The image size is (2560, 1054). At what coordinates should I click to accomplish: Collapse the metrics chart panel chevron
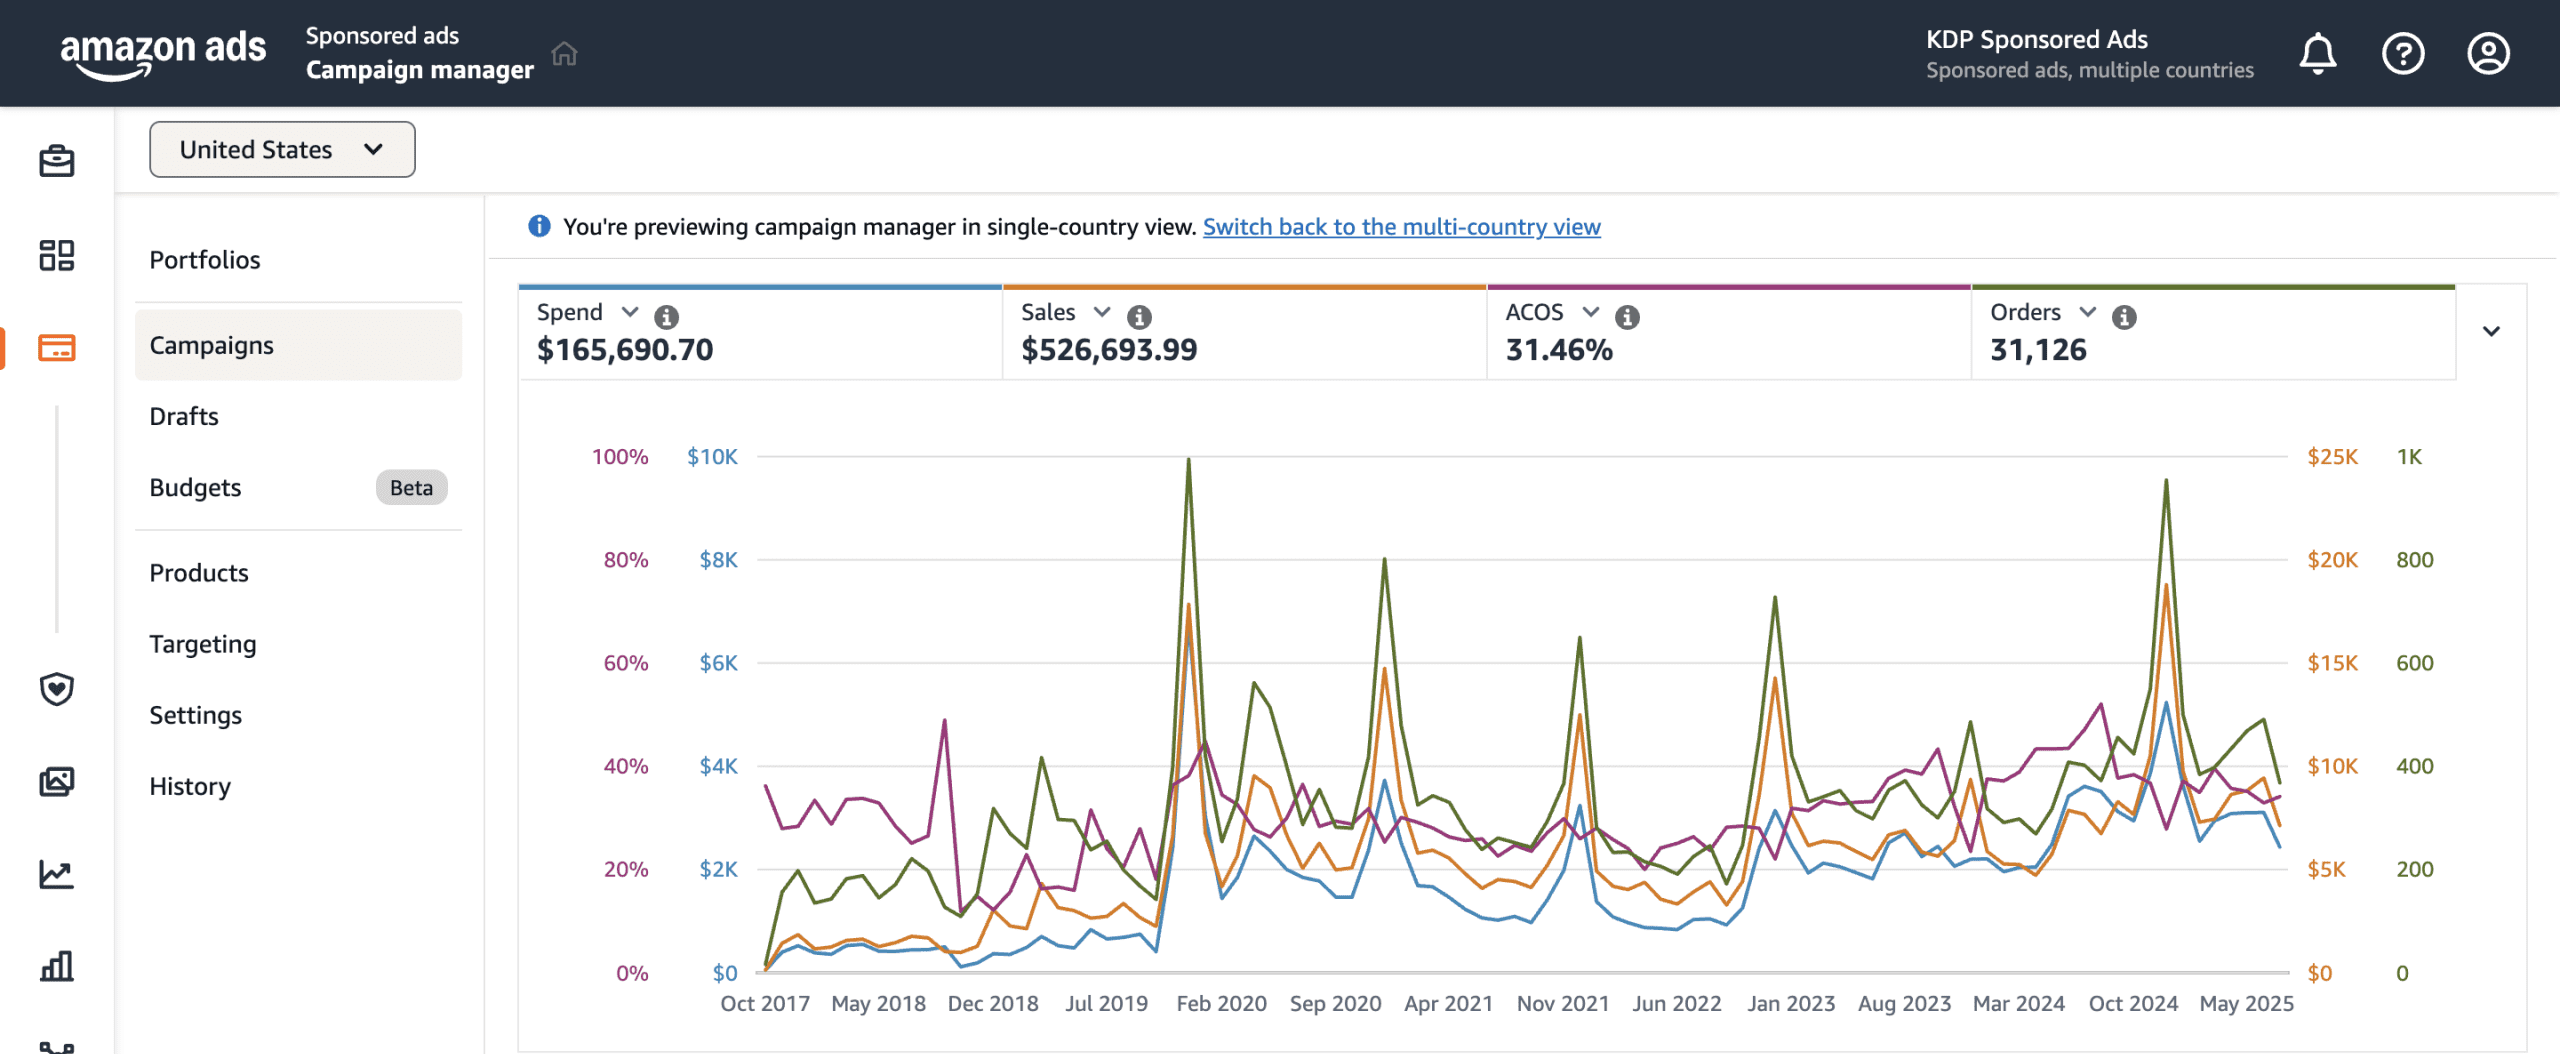[x=2491, y=332]
